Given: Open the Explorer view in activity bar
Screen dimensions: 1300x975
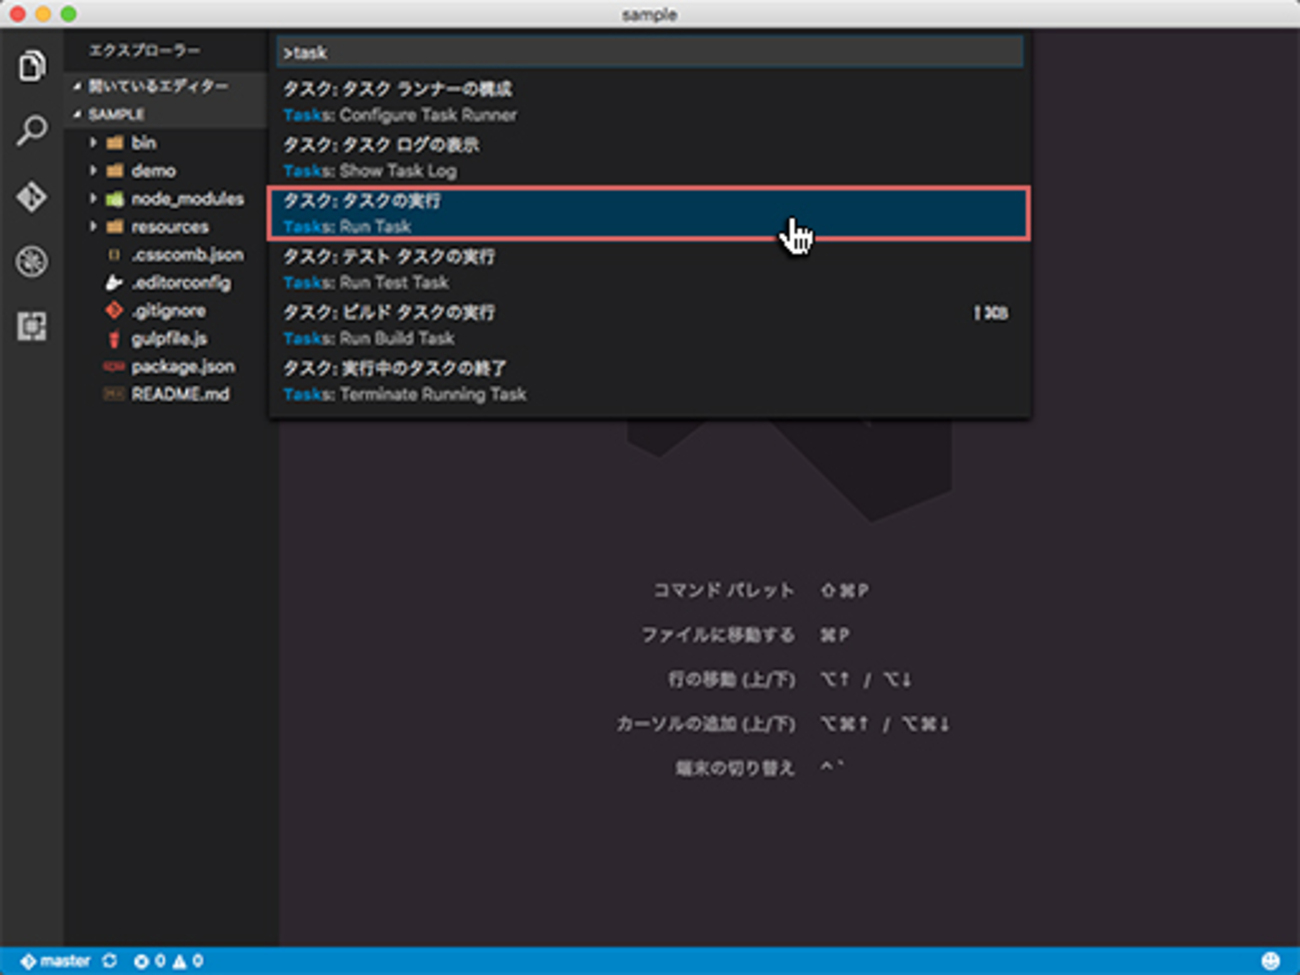Looking at the screenshot, I should point(32,67).
